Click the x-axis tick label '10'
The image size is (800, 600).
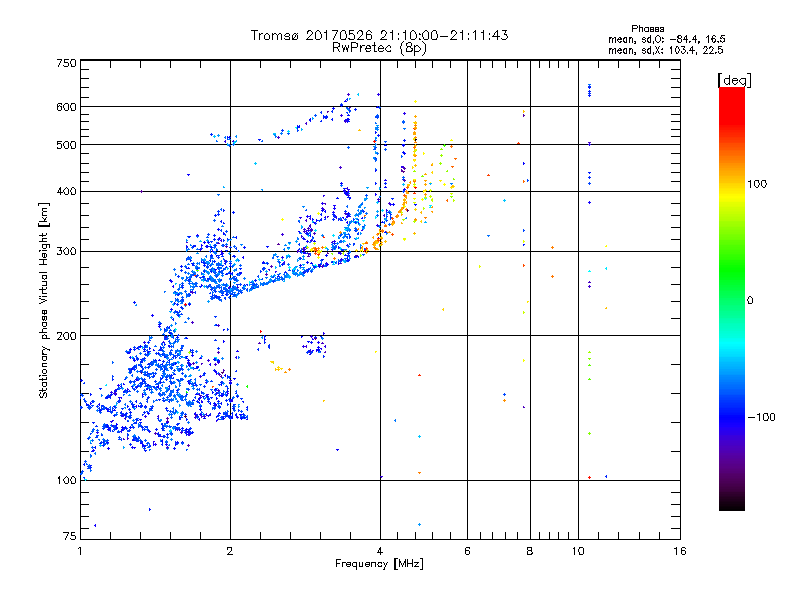pyautogui.click(x=578, y=551)
